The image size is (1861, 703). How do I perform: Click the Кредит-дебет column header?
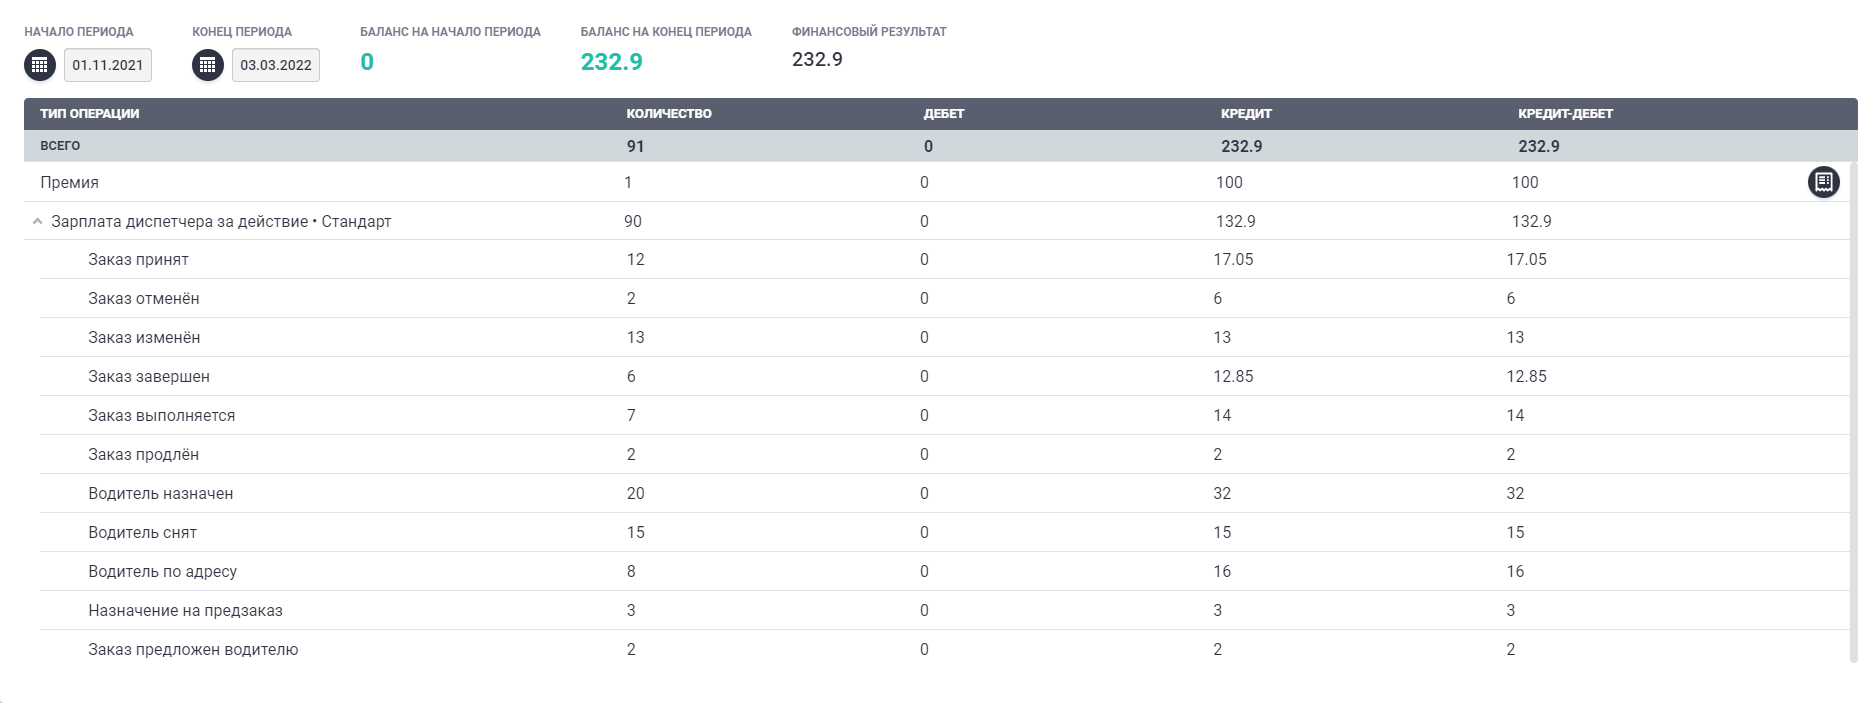click(1565, 114)
